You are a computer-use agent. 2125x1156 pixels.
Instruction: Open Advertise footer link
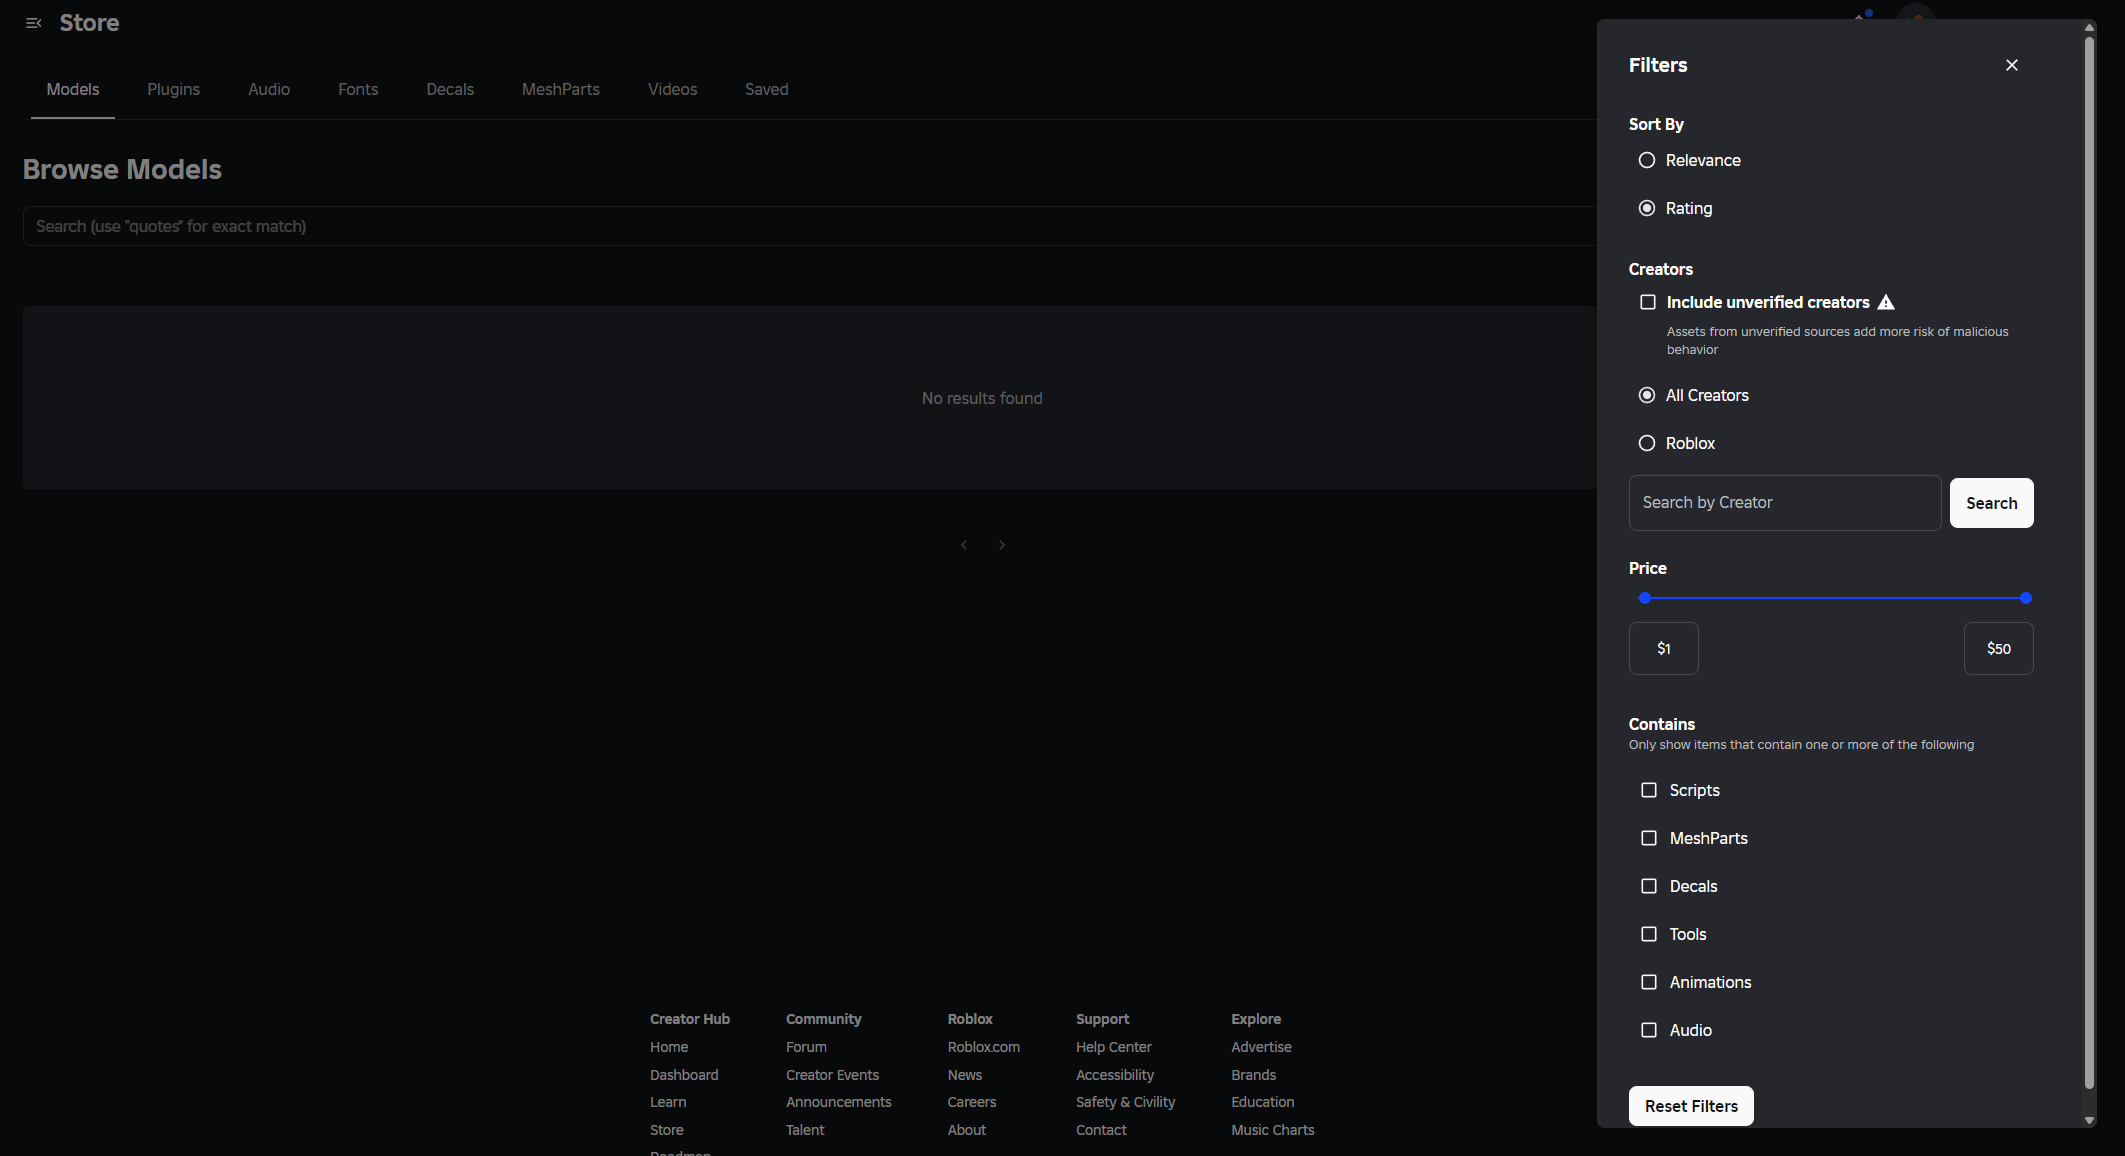pos(1261,1047)
